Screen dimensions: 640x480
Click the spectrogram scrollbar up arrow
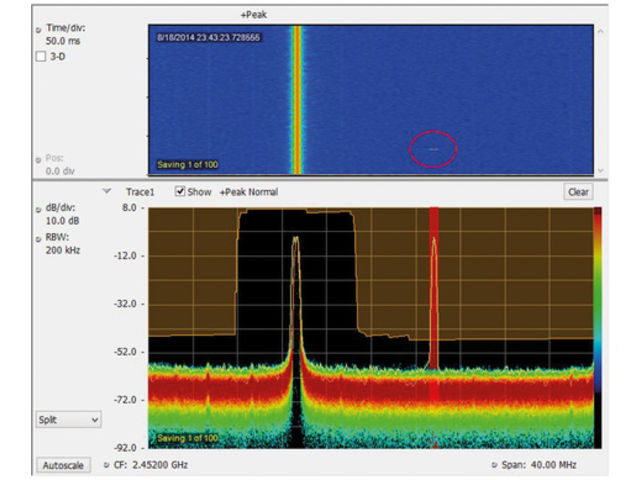click(x=600, y=30)
